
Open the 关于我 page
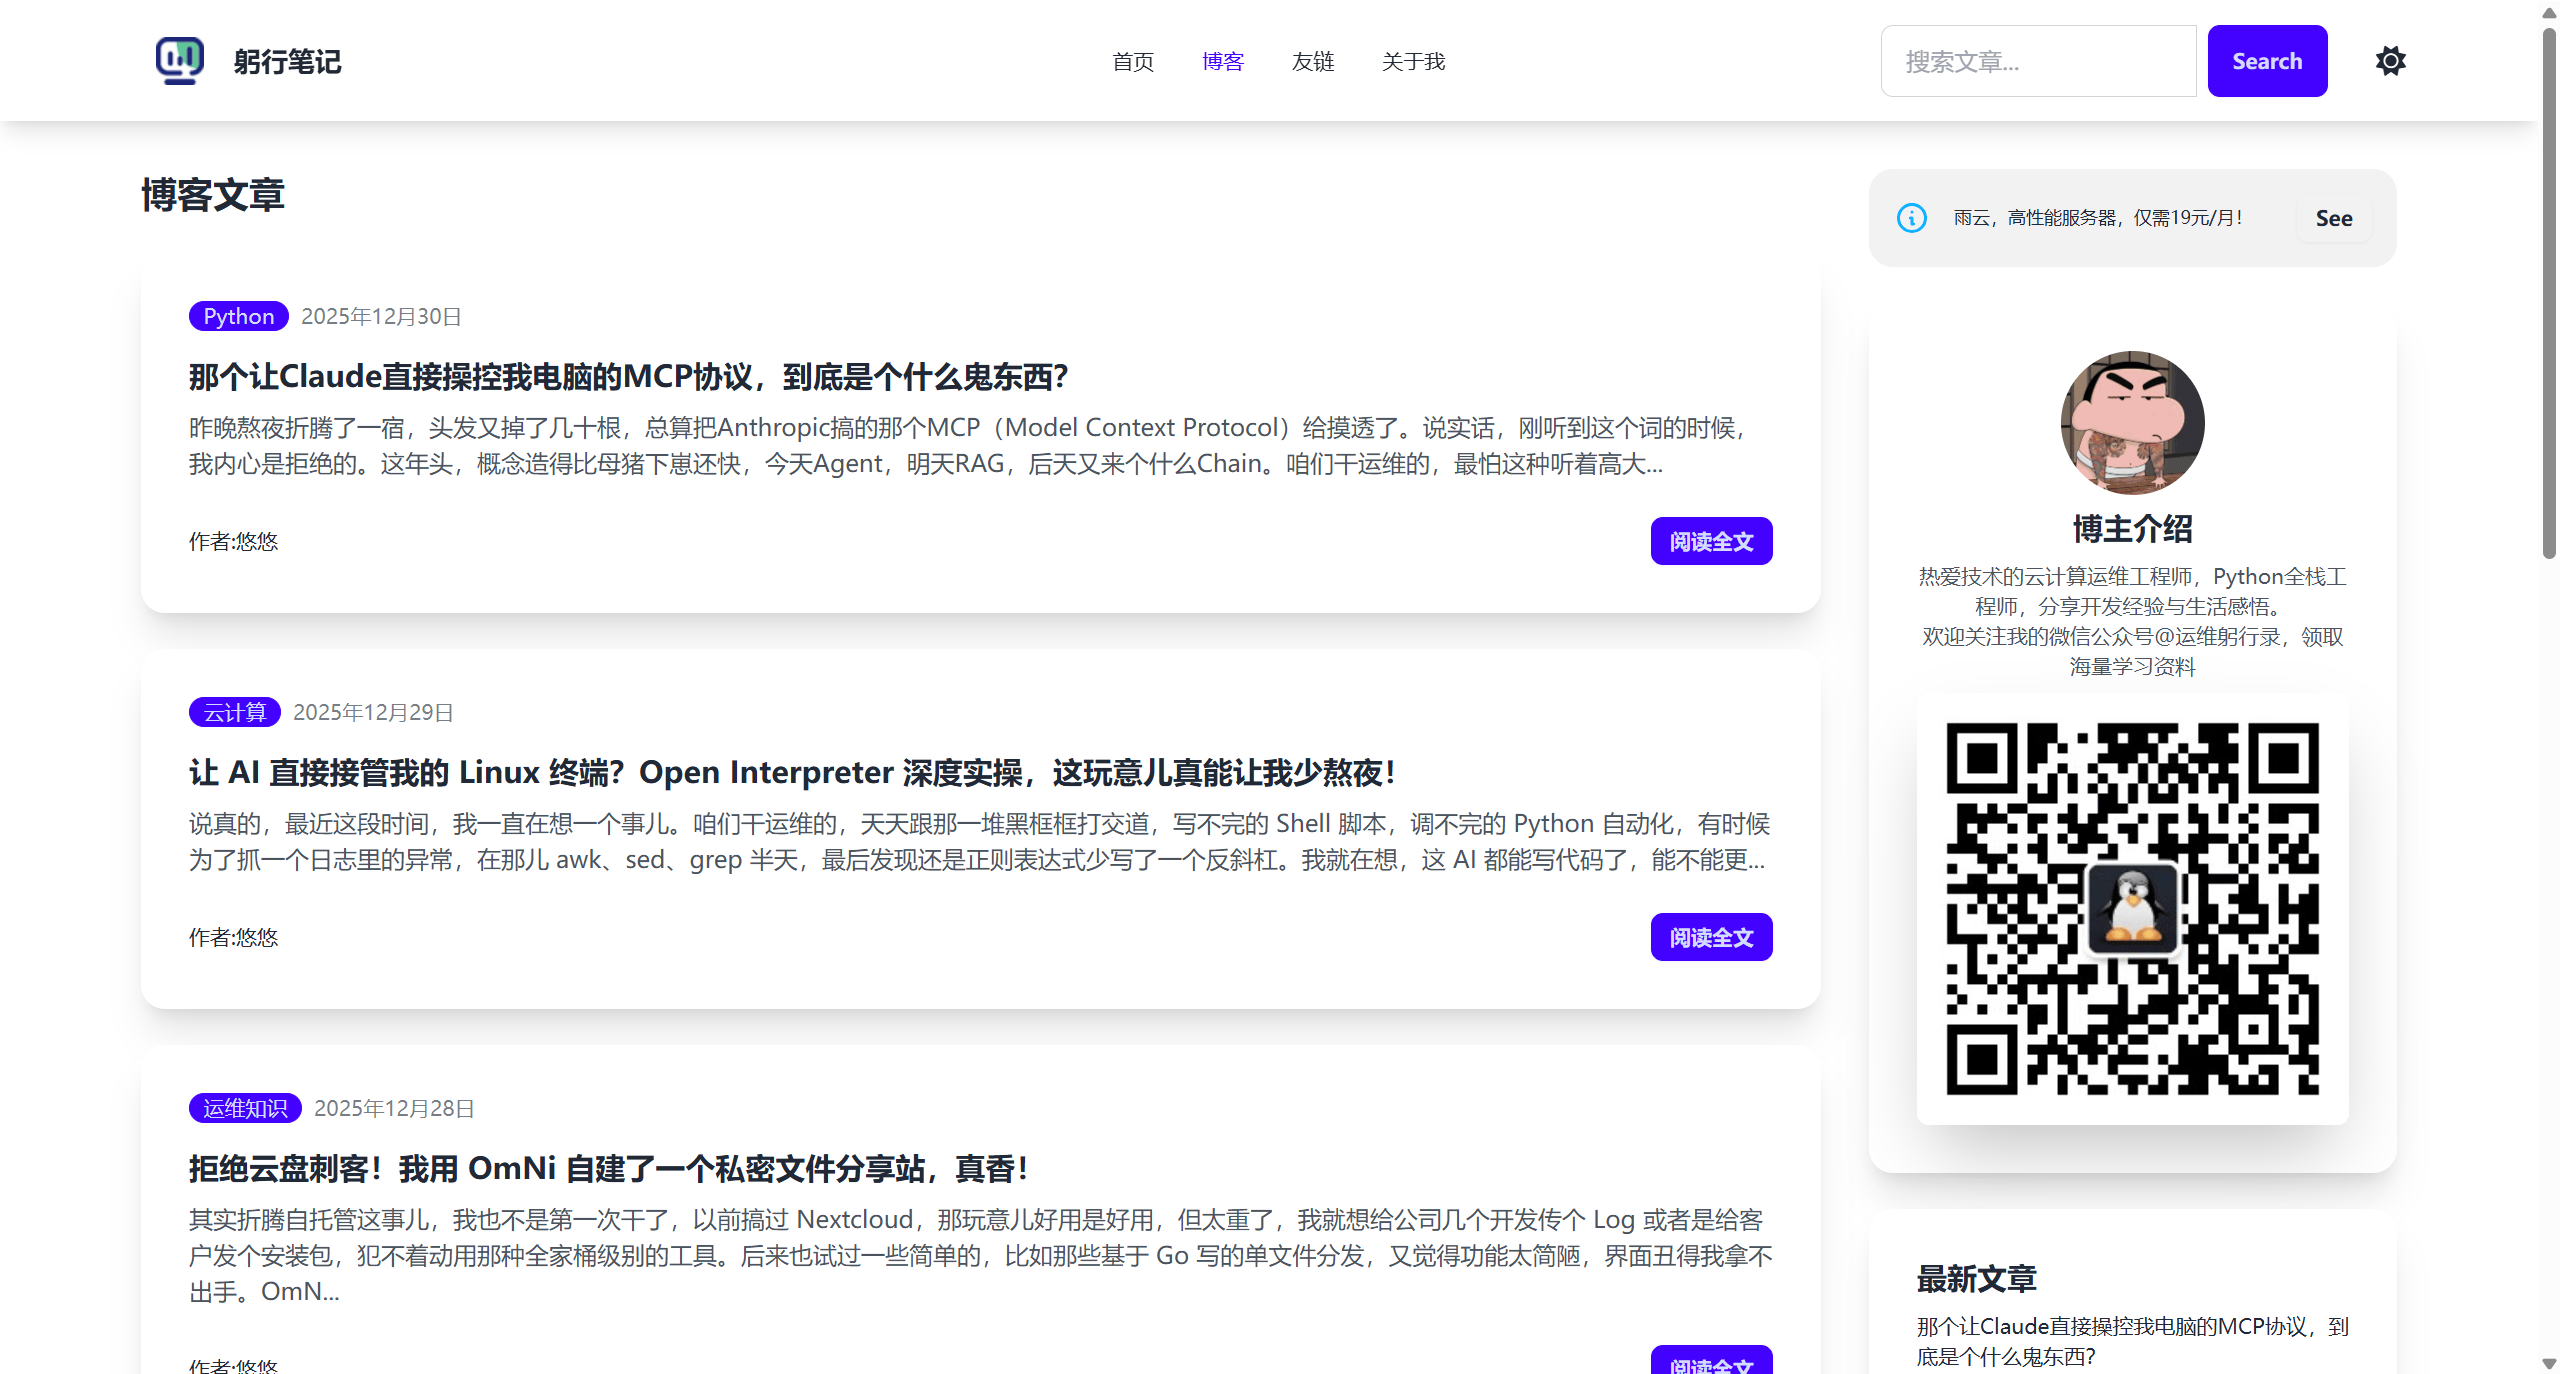coord(1413,62)
